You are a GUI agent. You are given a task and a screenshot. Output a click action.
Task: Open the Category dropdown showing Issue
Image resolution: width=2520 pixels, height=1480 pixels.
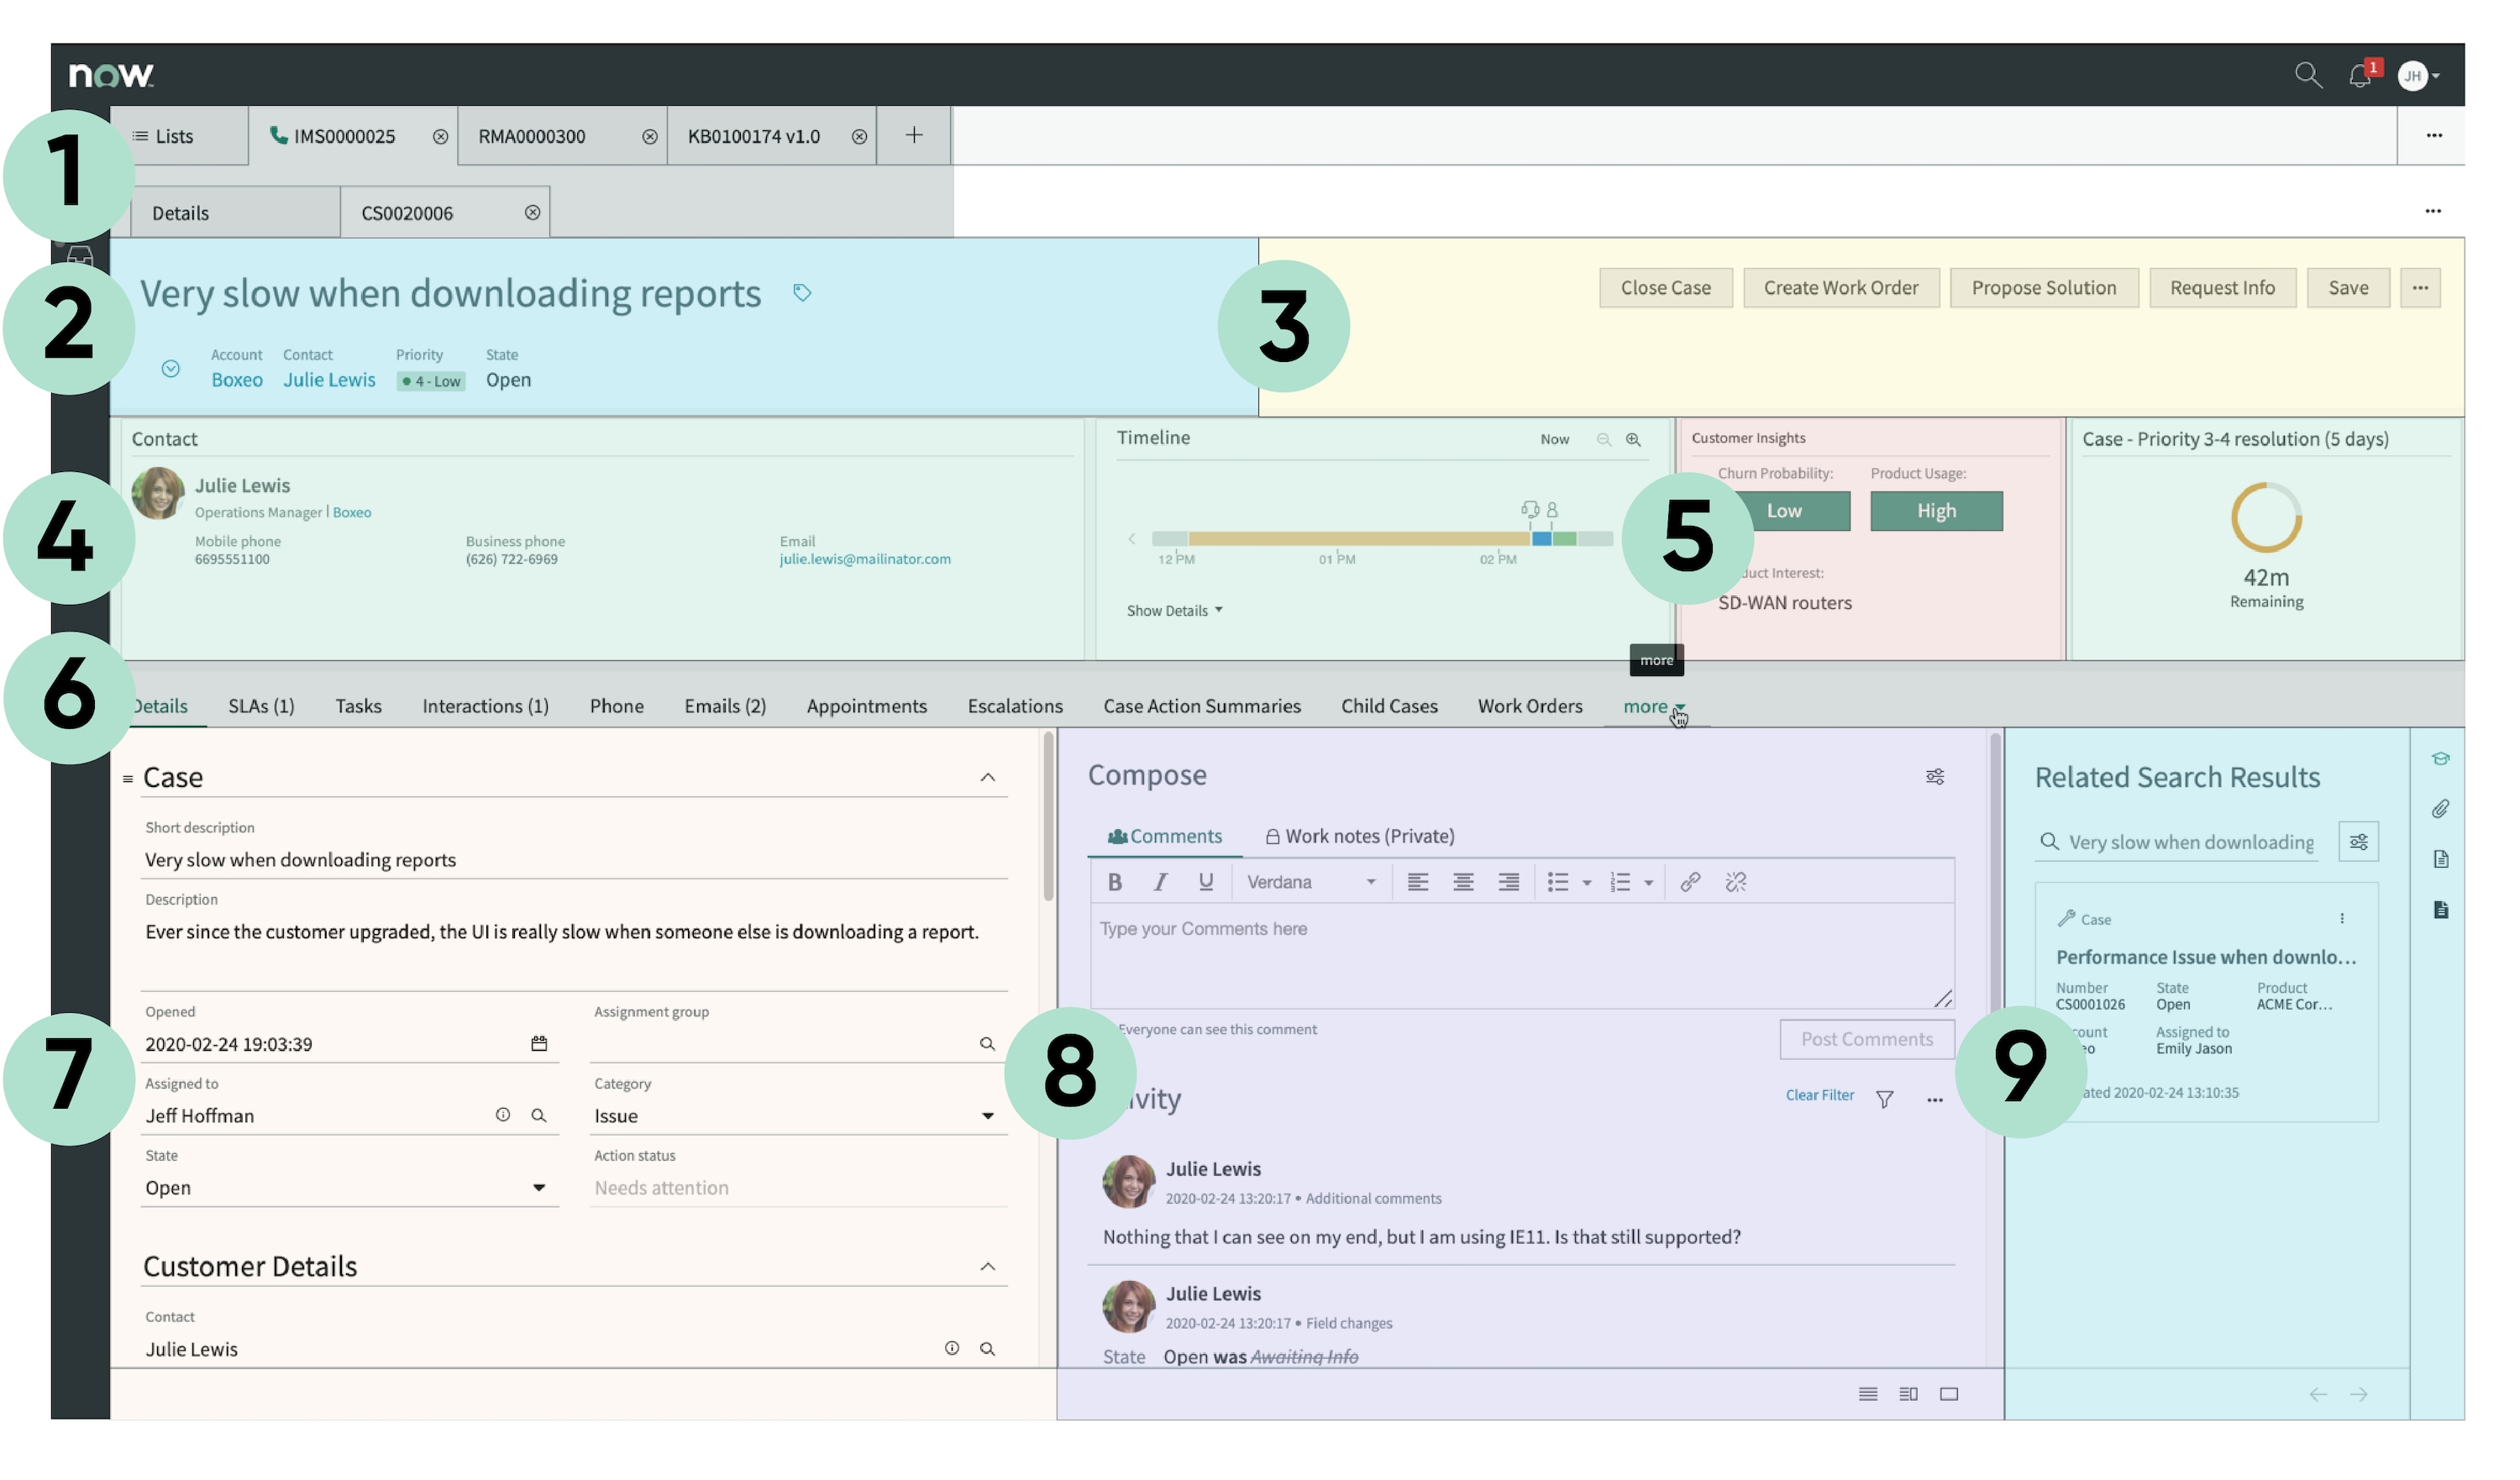(x=796, y=1116)
